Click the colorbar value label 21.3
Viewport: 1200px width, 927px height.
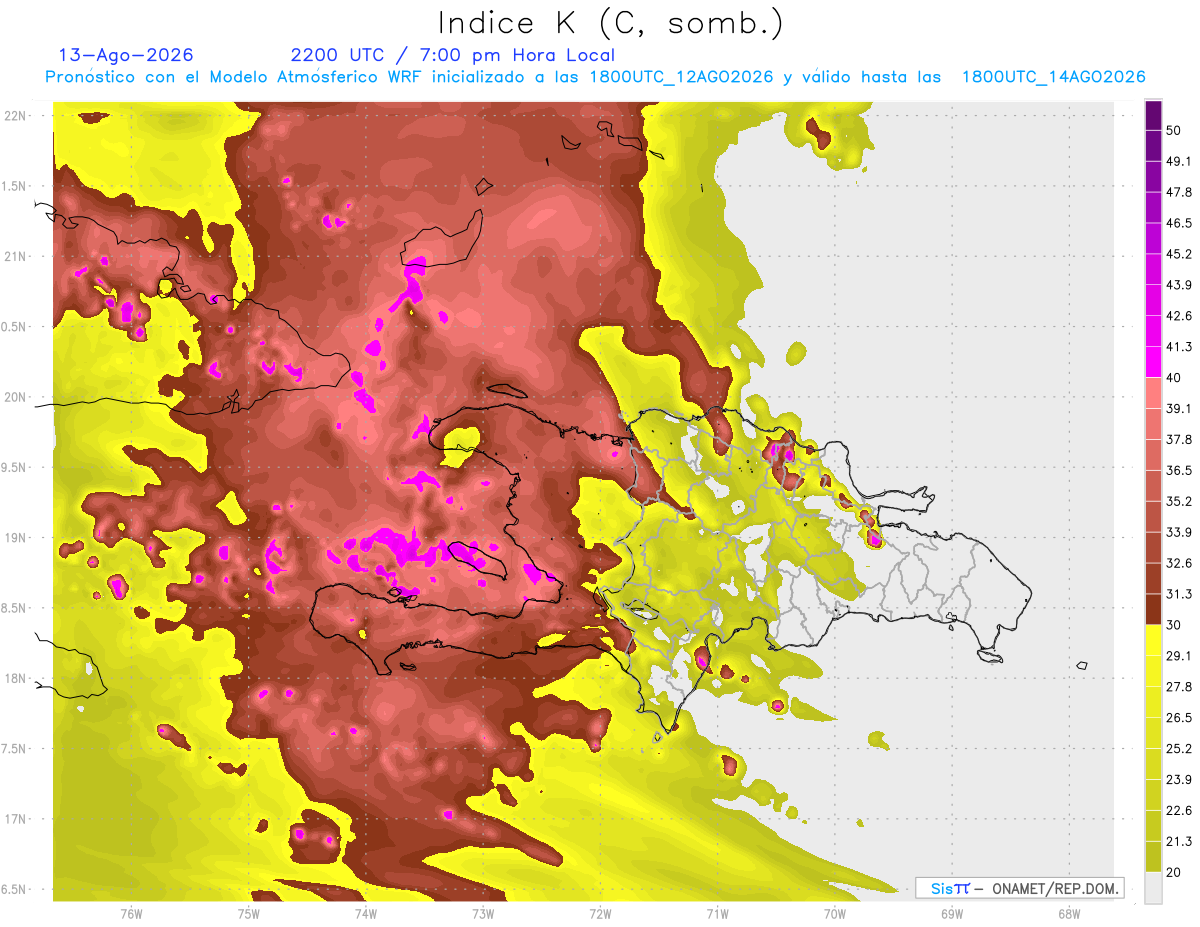tap(1179, 842)
